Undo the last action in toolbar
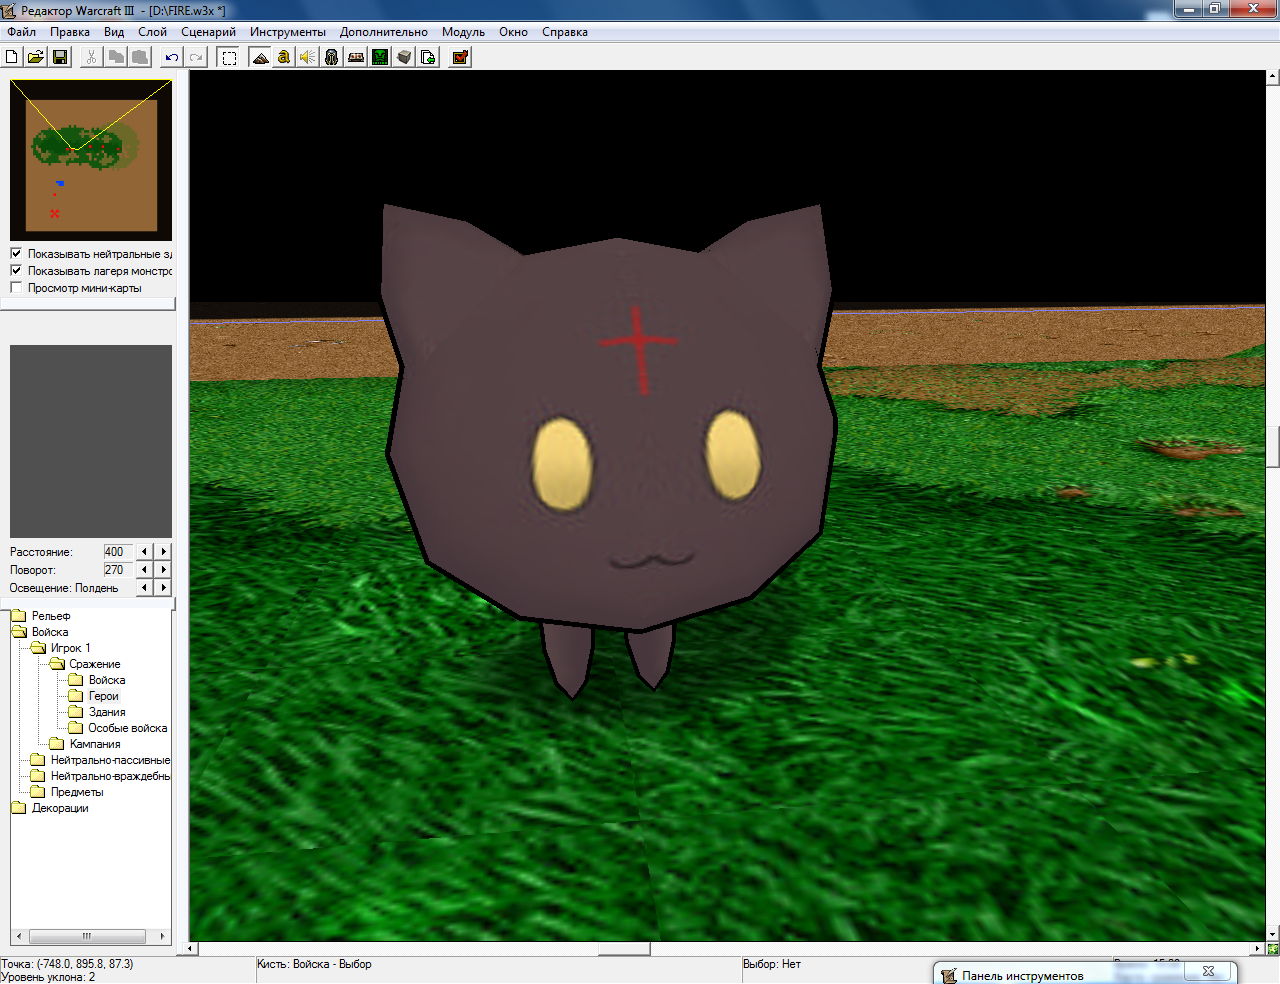 (172, 57)
